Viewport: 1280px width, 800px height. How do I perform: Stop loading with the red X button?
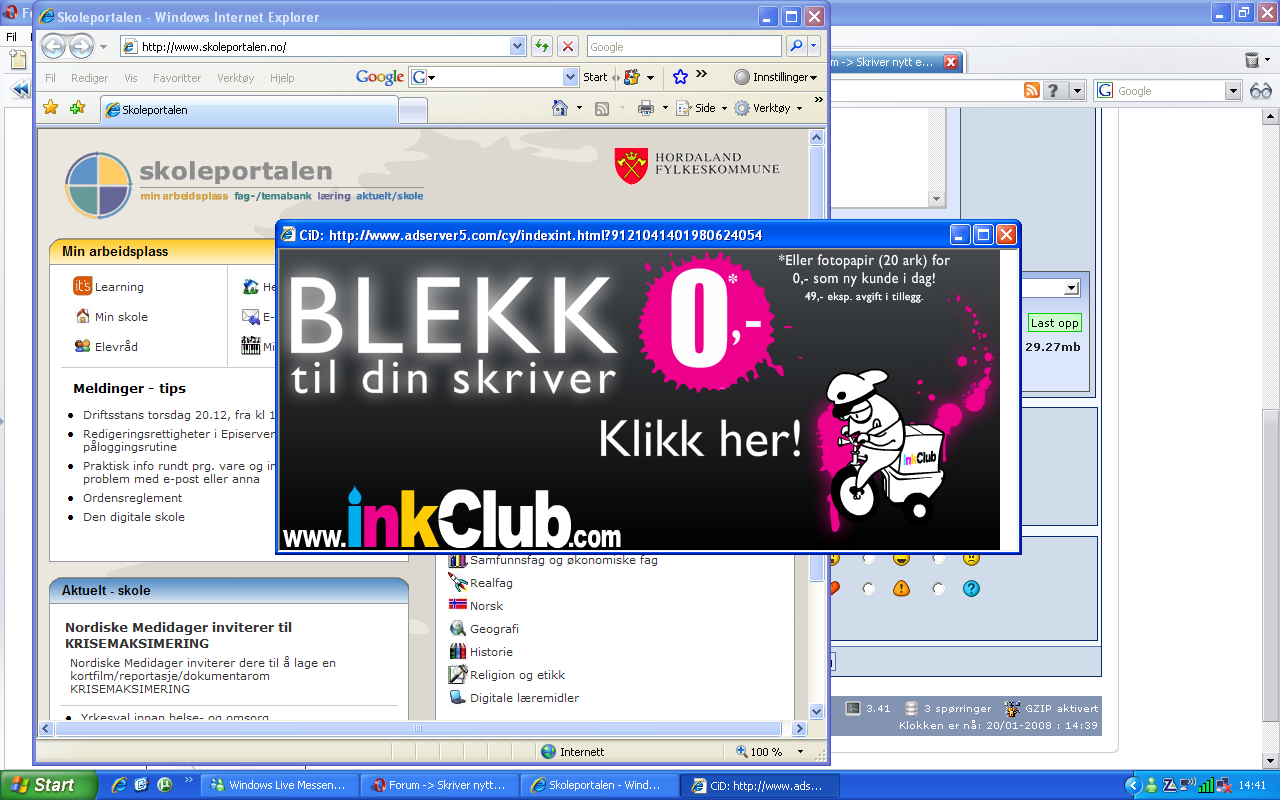568,46
